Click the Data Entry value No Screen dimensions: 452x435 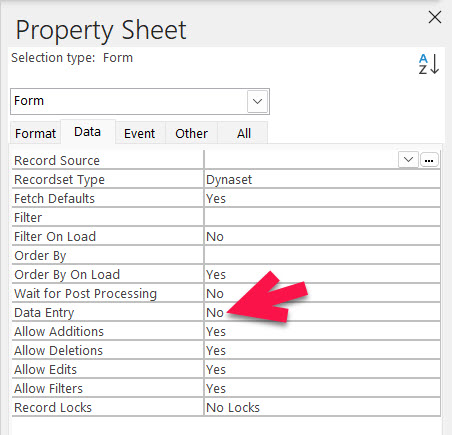[x=322, y=312]
